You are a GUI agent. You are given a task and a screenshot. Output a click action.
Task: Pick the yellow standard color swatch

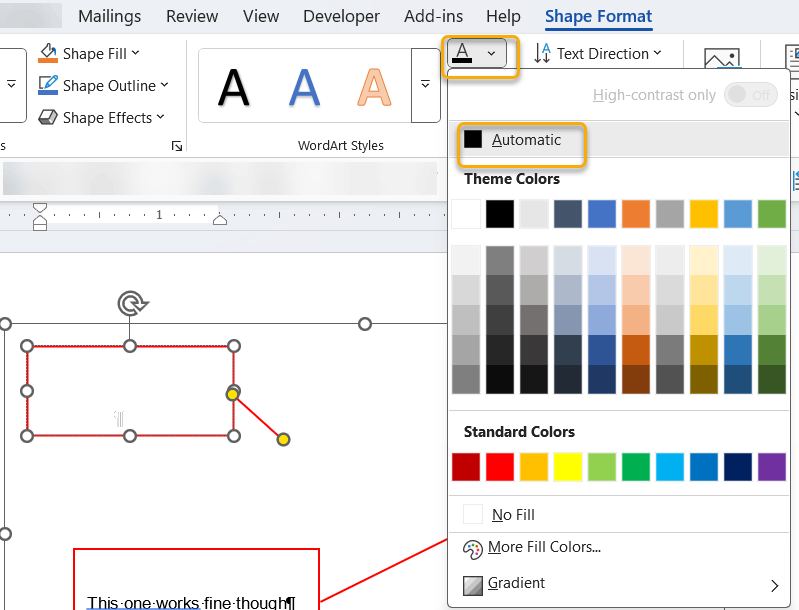click(568, 467)
